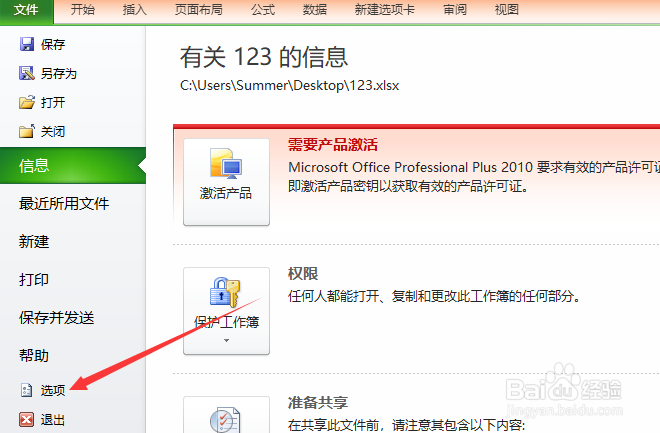Click the 需要产品激活 heading
The width and height of the screenshot is (660, 433).
point(333,145)
